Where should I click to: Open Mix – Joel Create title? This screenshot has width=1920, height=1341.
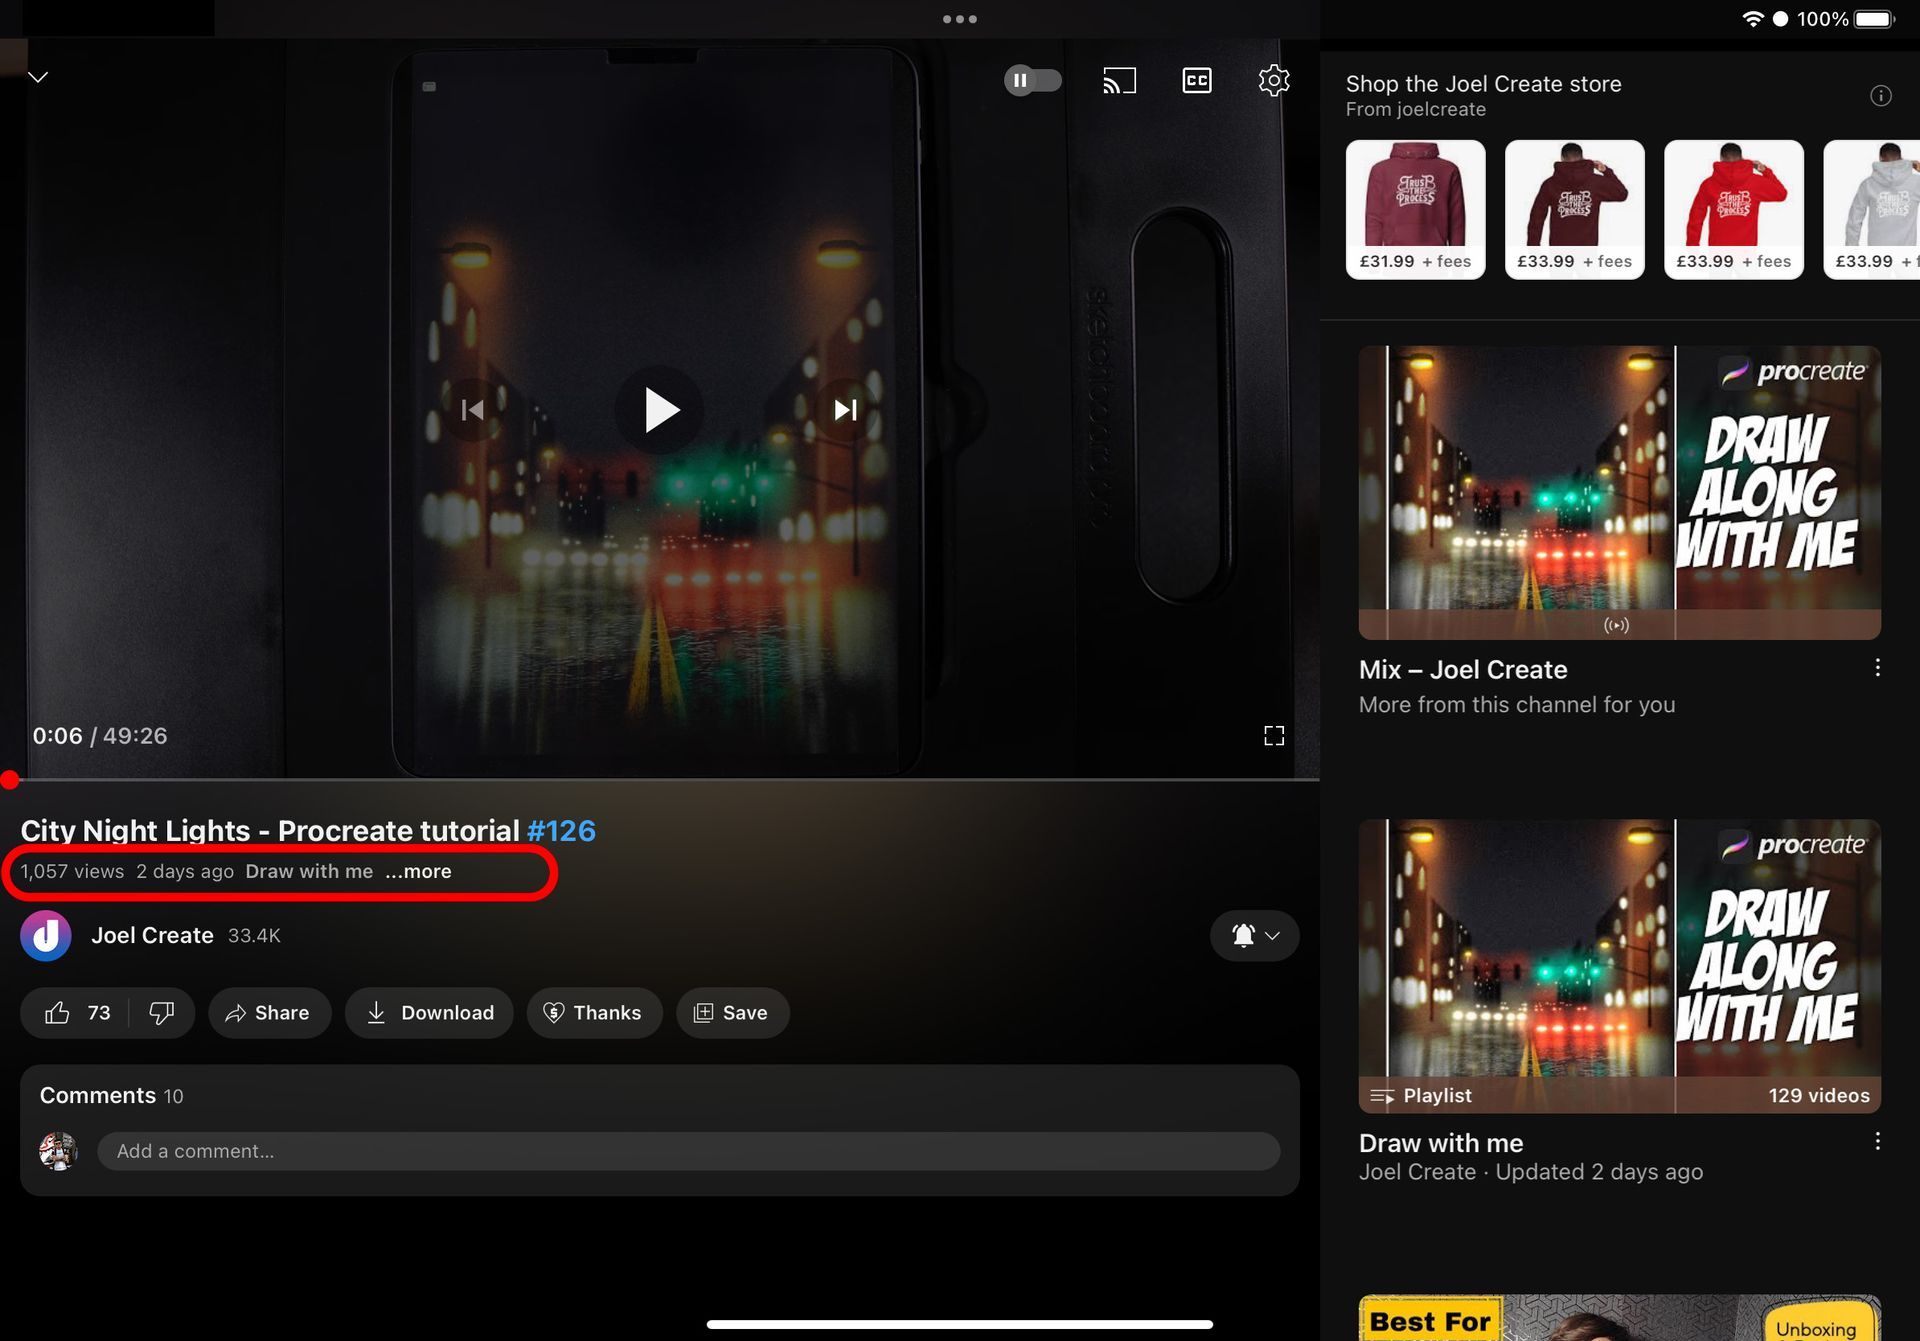[1462, 670]
